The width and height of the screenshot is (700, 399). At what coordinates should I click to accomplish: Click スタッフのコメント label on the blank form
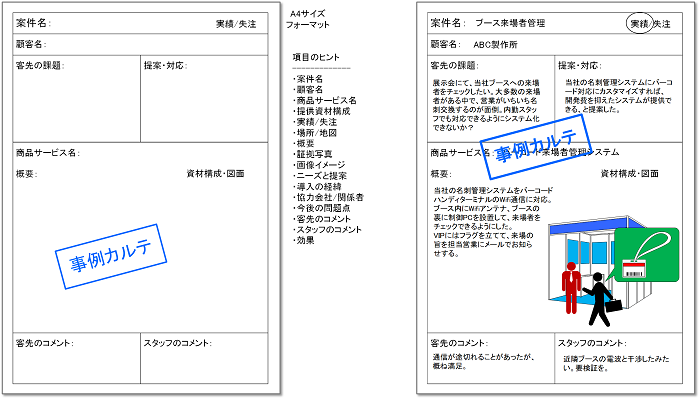click(177, 343)
